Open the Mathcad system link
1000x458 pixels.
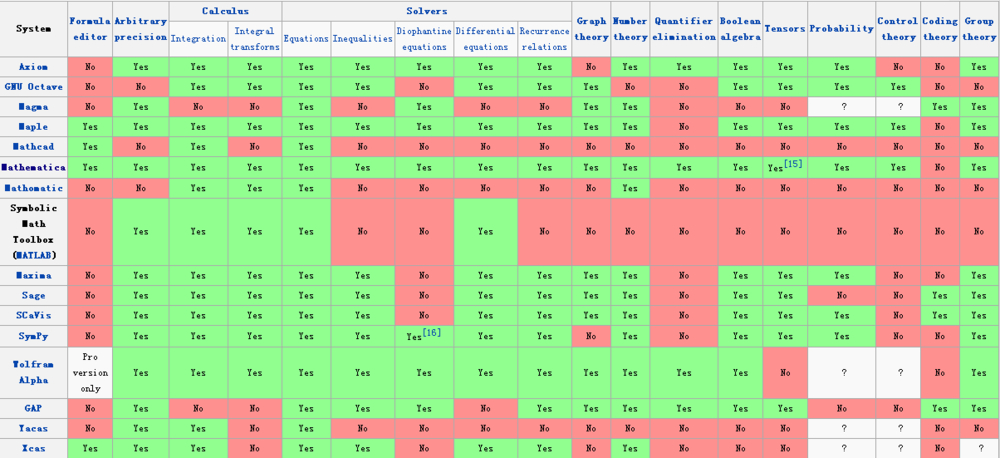tap(33, 147)
